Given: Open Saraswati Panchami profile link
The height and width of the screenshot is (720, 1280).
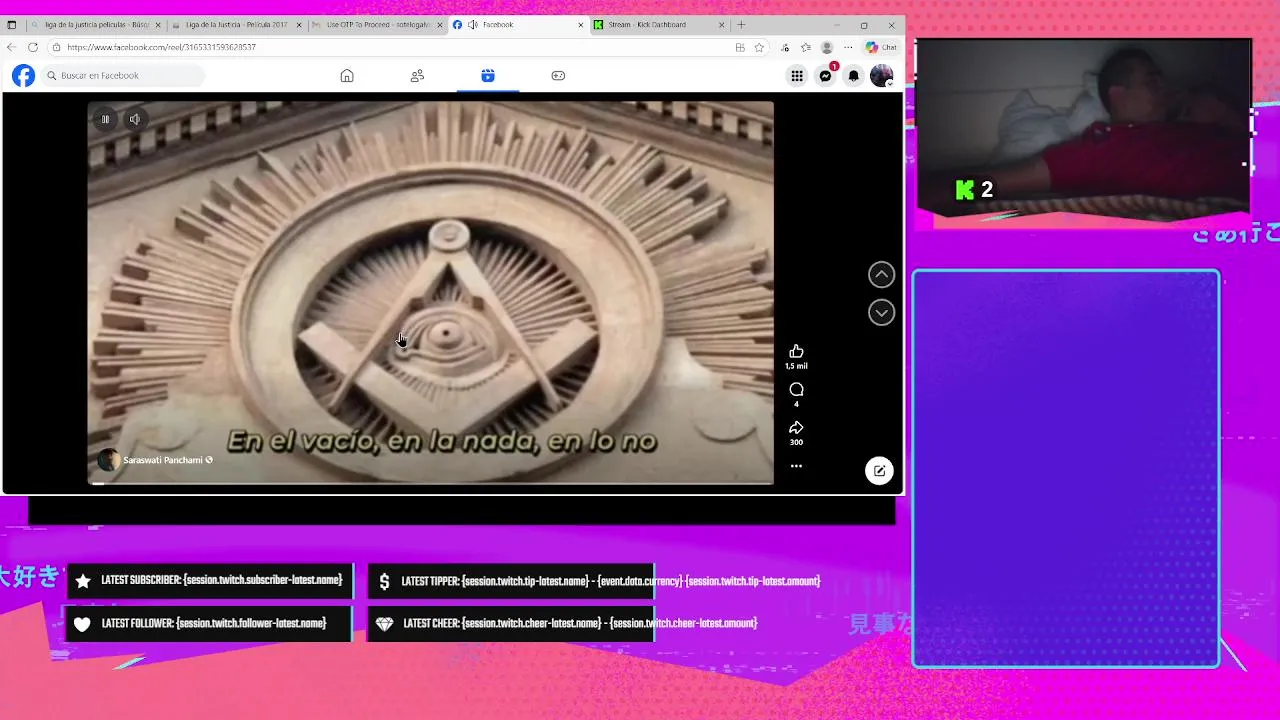Looking at the screenshot, I should click(x=162, y=460).
